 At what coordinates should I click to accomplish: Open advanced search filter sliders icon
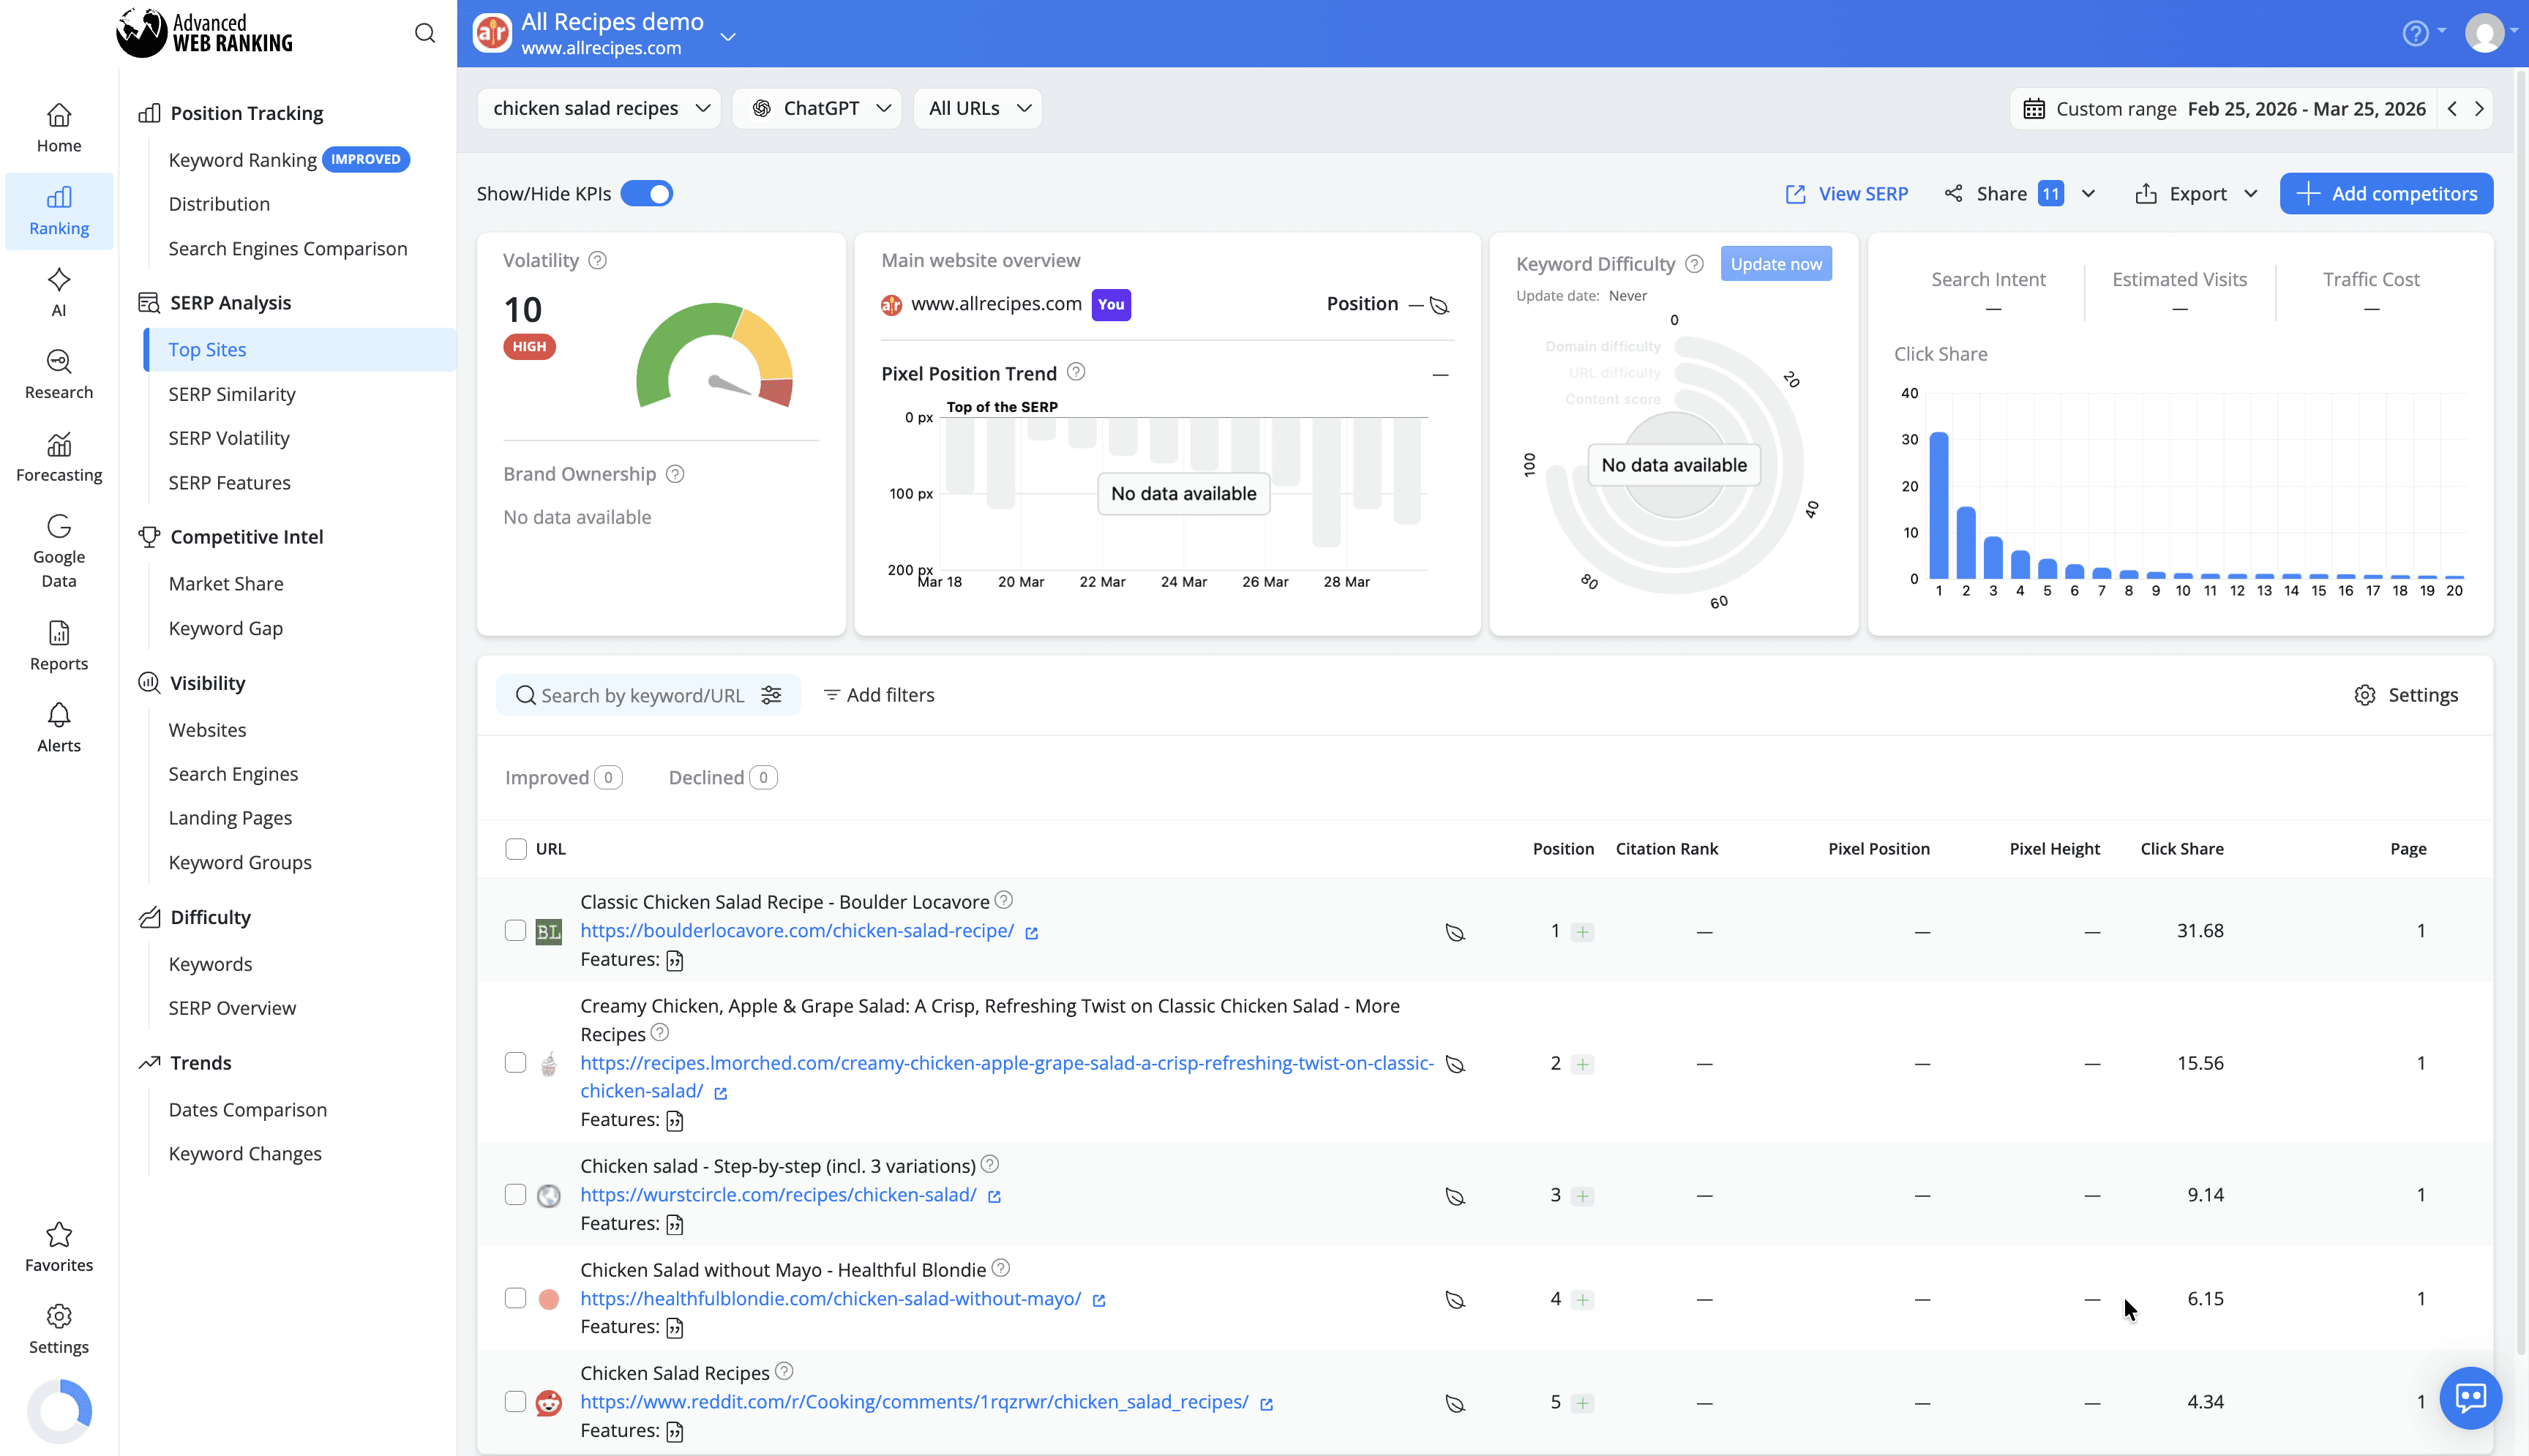pyautogui.click(x=771, y=695)
